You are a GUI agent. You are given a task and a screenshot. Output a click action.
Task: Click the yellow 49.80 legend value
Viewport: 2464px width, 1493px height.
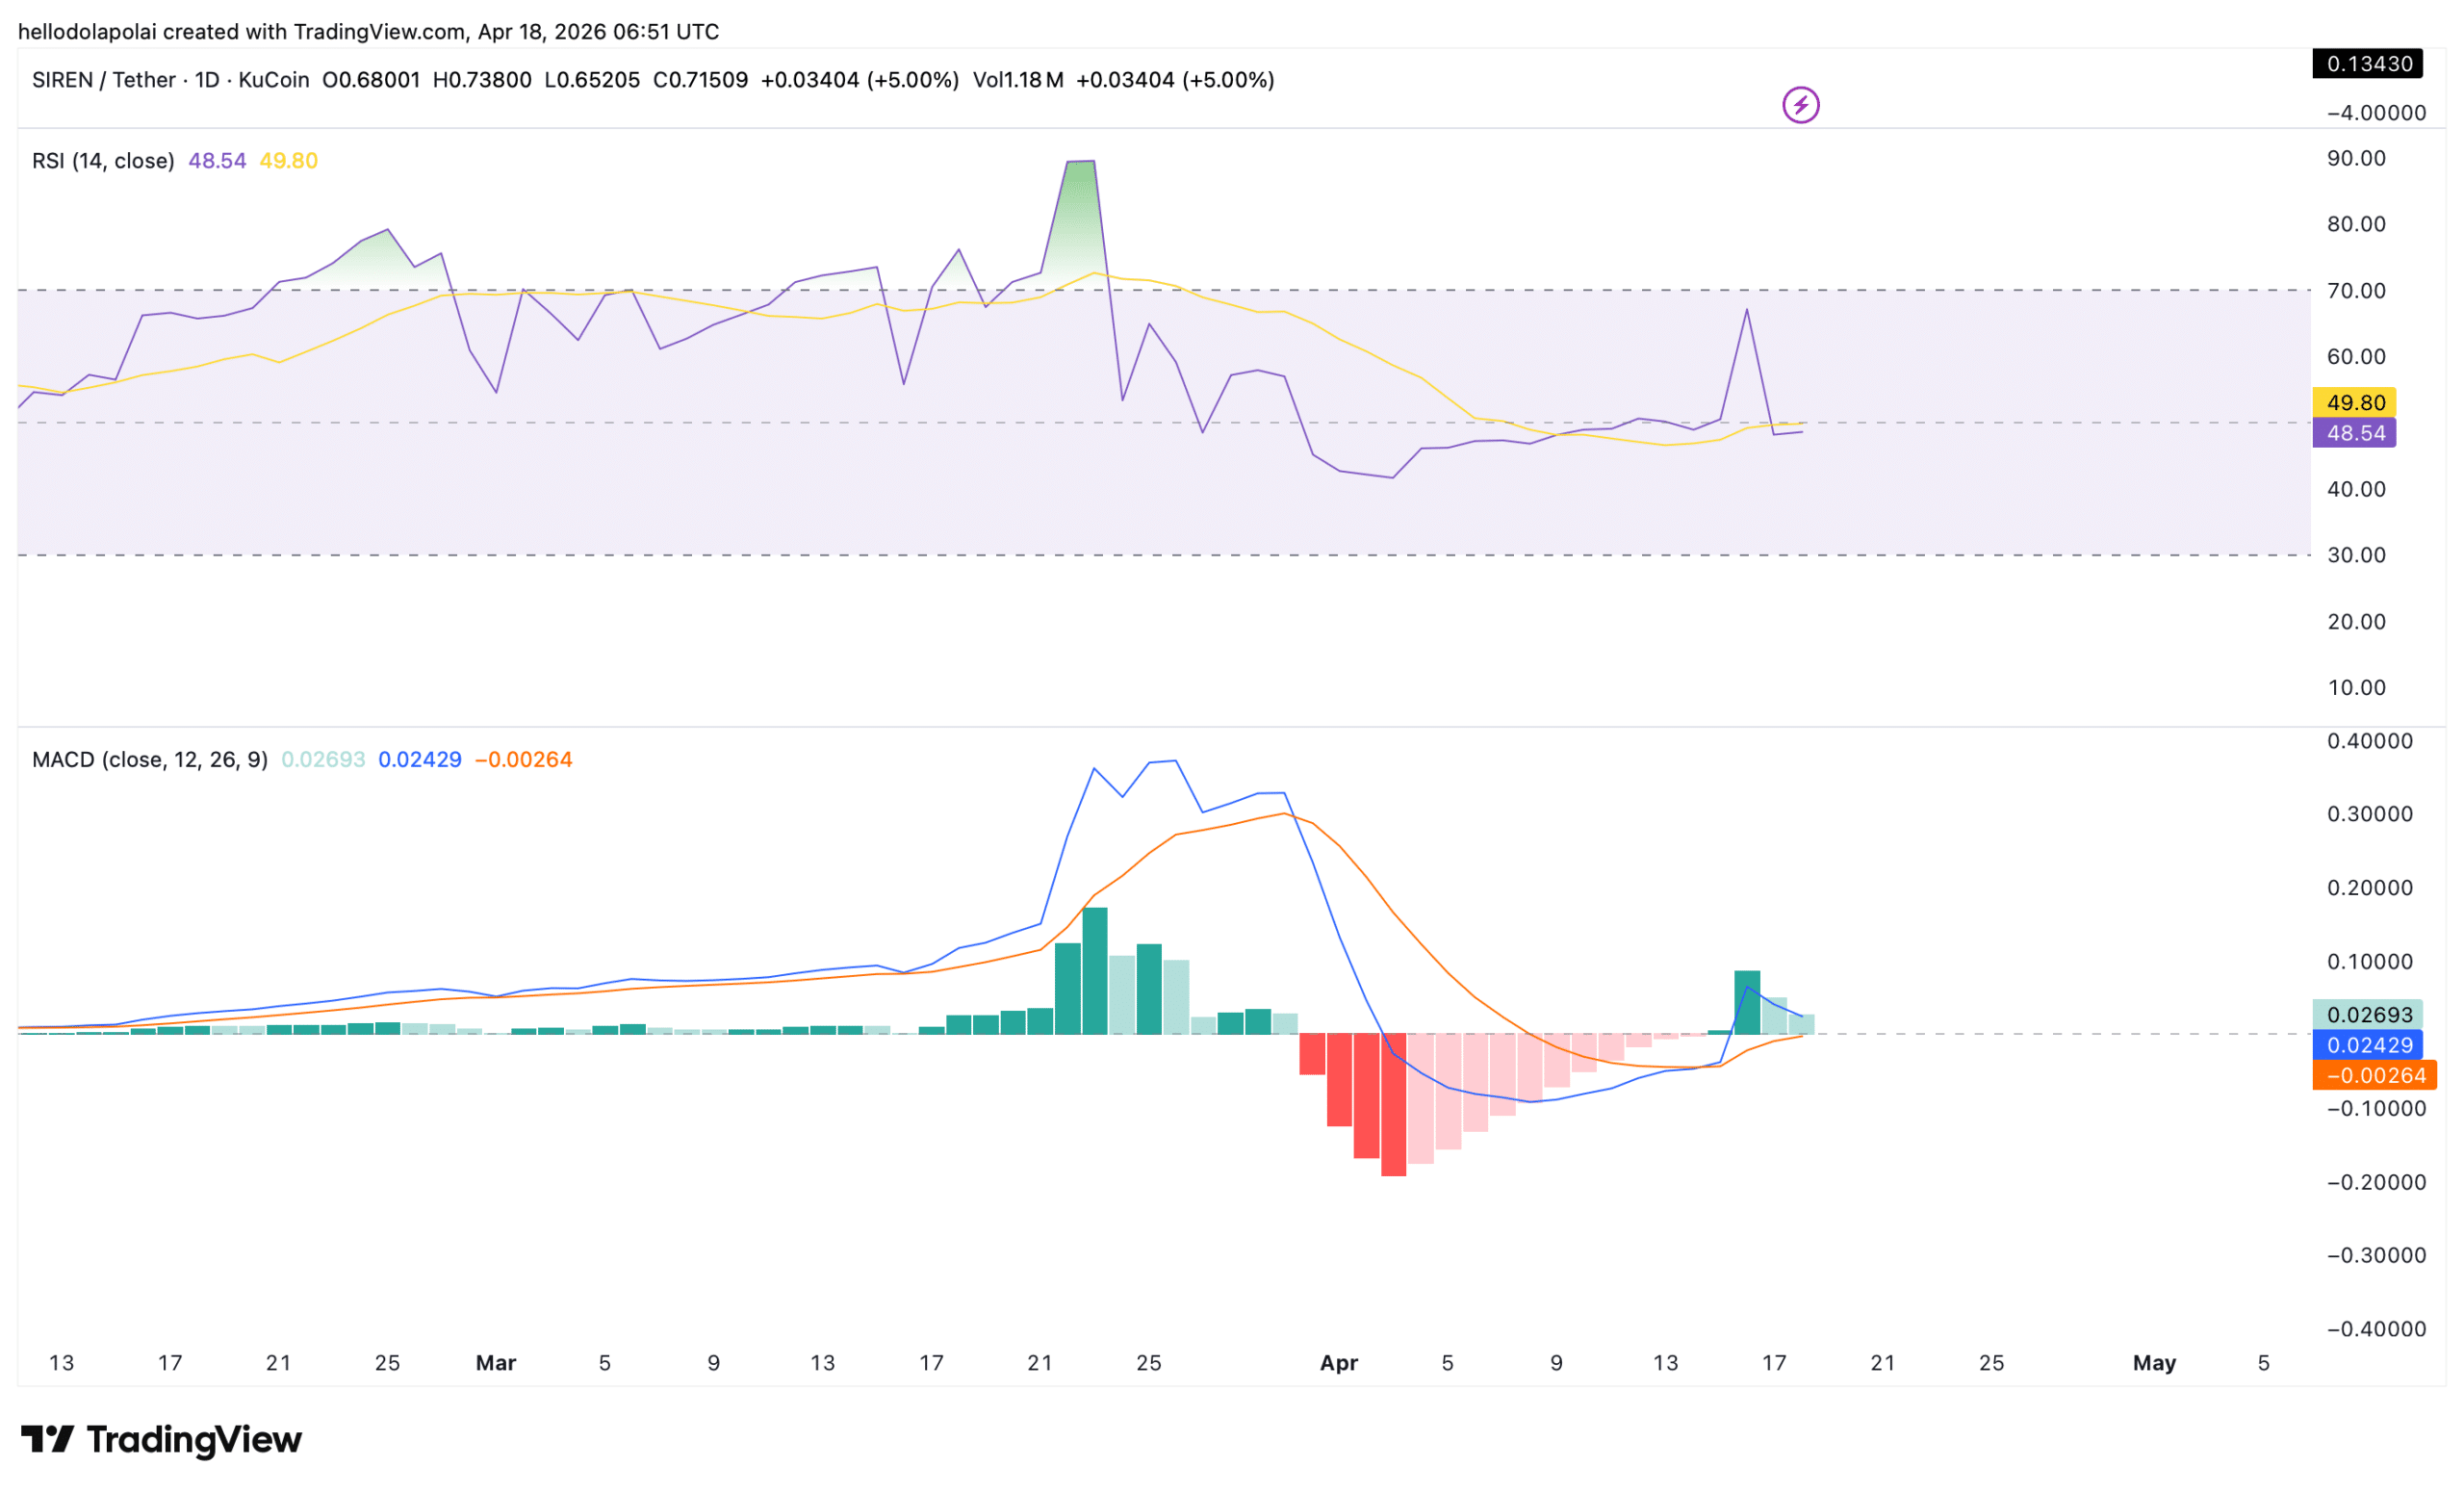(288, 161)
